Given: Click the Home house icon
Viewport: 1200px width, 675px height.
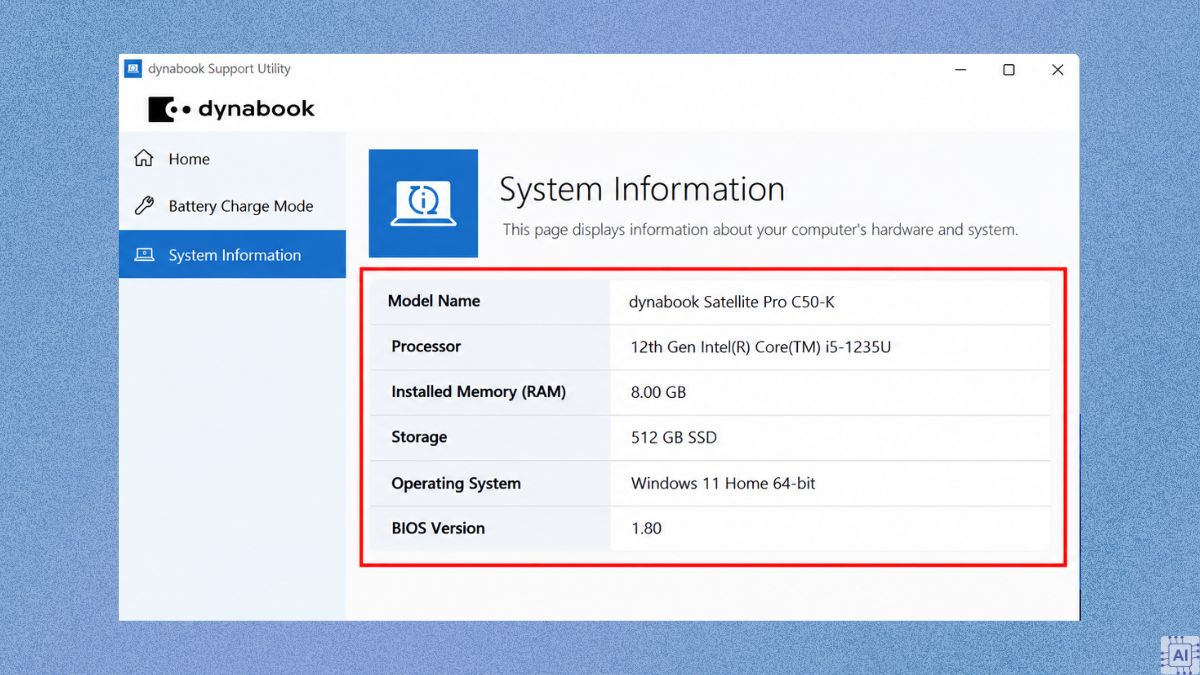Looking at the screenshot, I should point(144,159).
